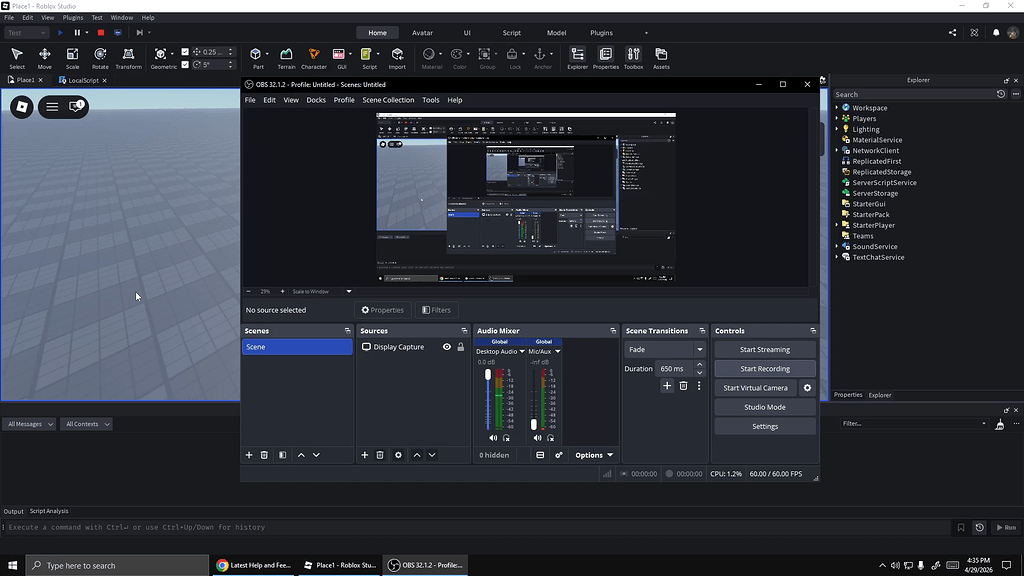The height and width of the screenshot is (576, 1024).
Task: Open the Audio Mixer Options dropdown
Action: pyautogui.click(x=594, y=455)
